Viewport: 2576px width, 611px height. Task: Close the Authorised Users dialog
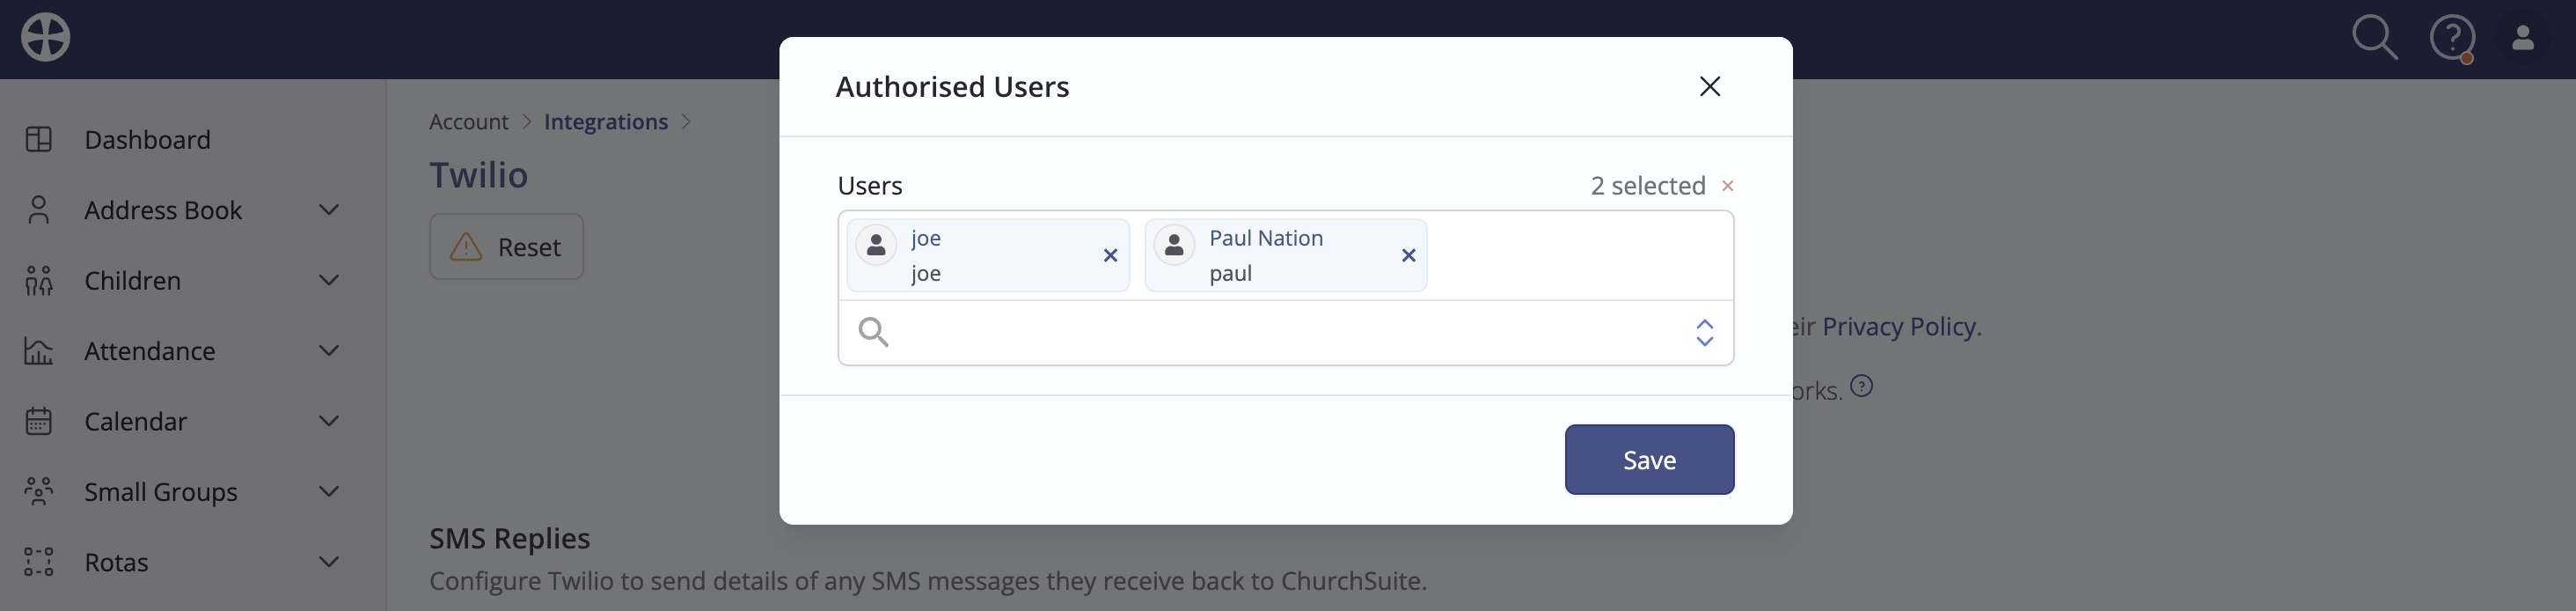[x=1709, y=87]
